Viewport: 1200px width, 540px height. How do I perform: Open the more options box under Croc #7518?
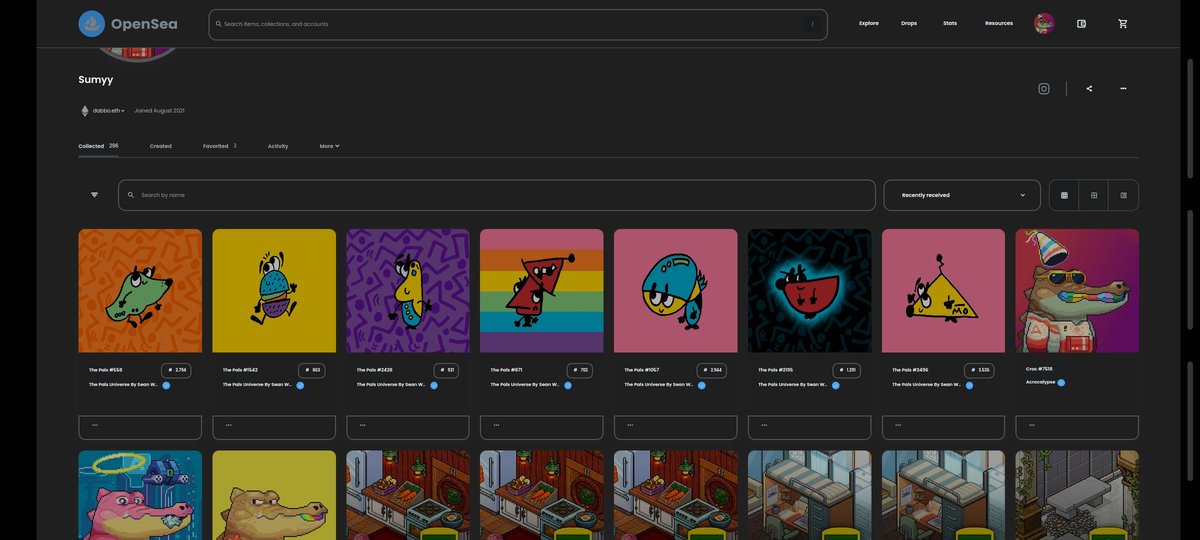point(1077,428)
